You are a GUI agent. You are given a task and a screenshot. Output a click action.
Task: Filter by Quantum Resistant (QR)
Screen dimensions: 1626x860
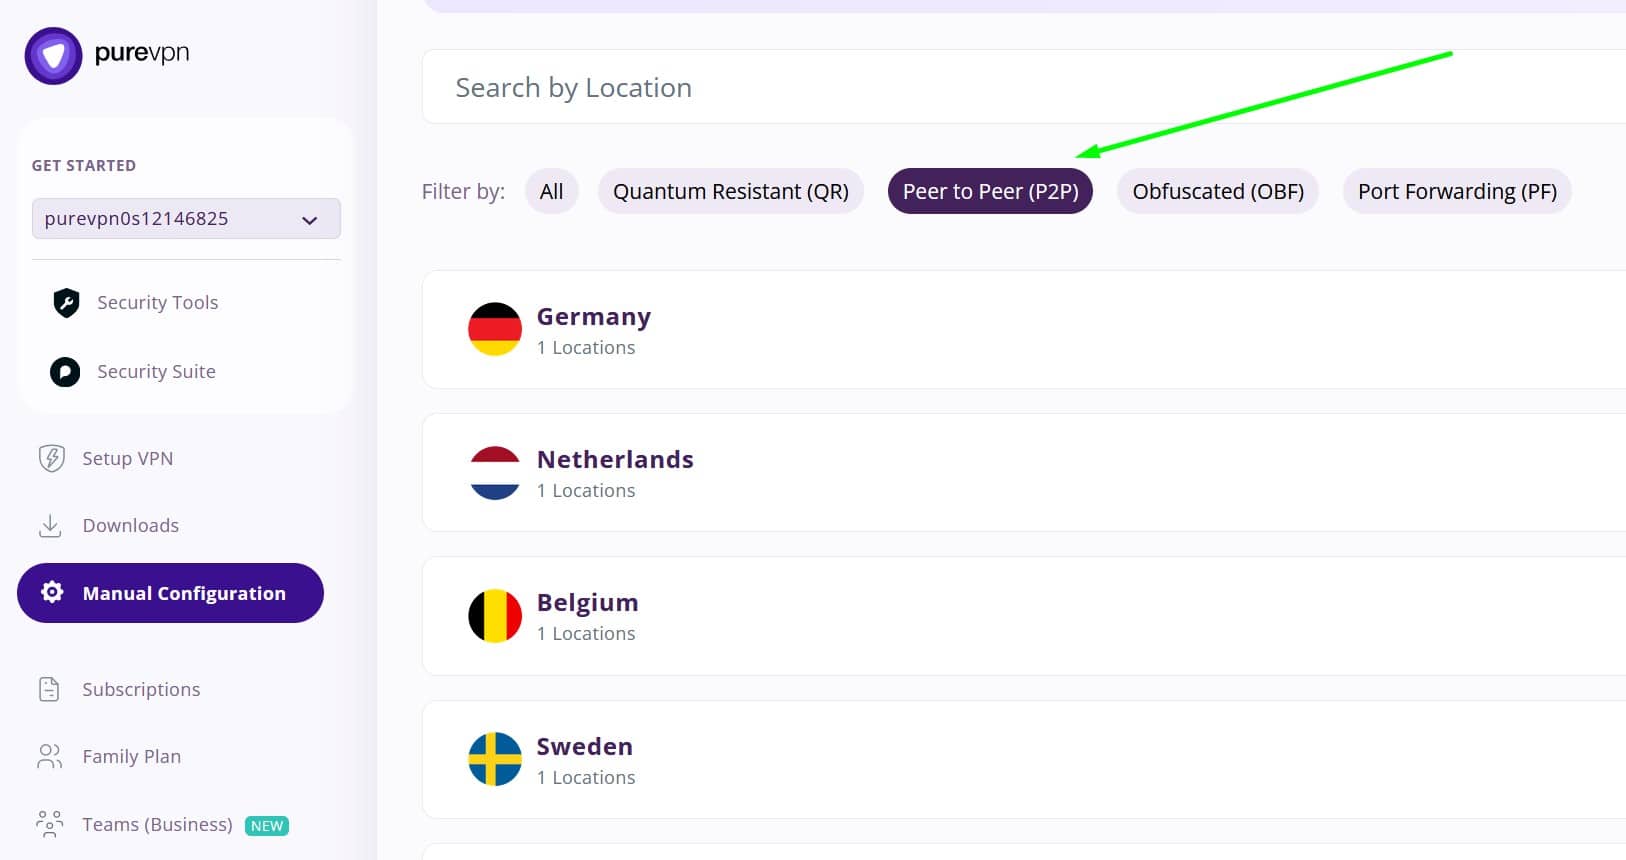pyautogui.click(x=731, y=191)
